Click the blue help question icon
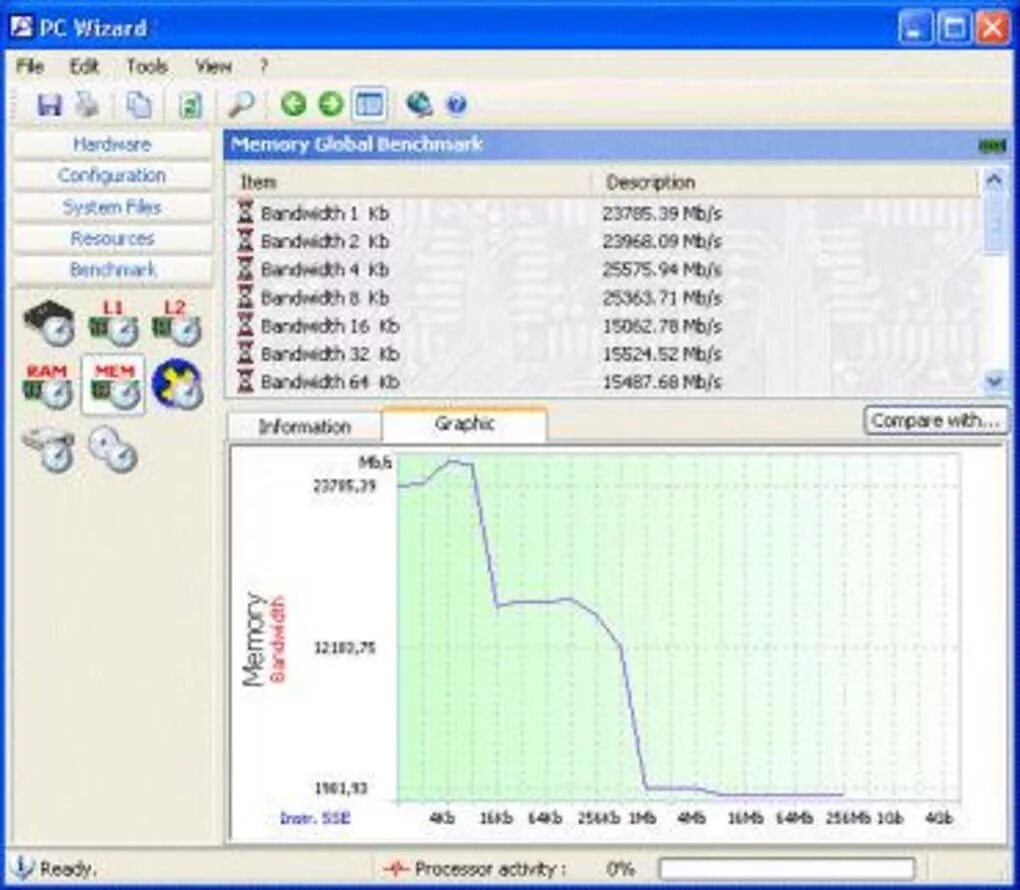Image resolution: width=1020 pixels, height=890 pixels. (x=457, y=104)
